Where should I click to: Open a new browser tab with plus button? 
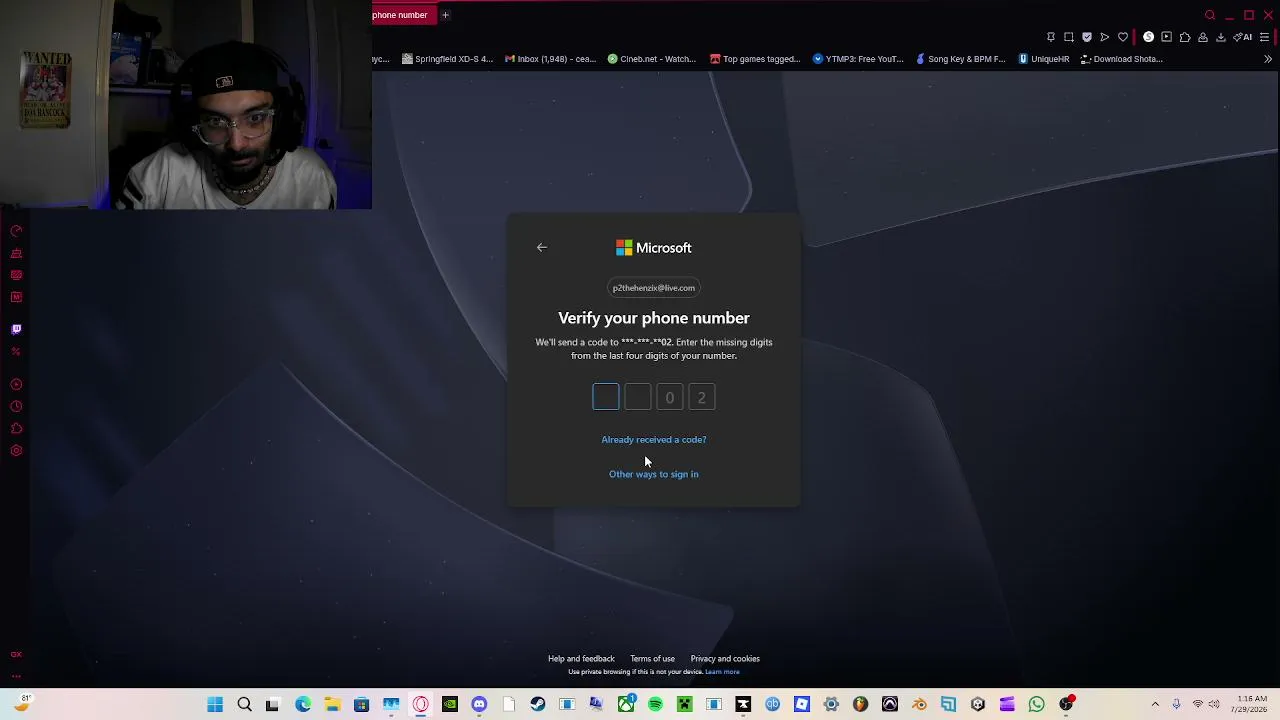point(446,15)
